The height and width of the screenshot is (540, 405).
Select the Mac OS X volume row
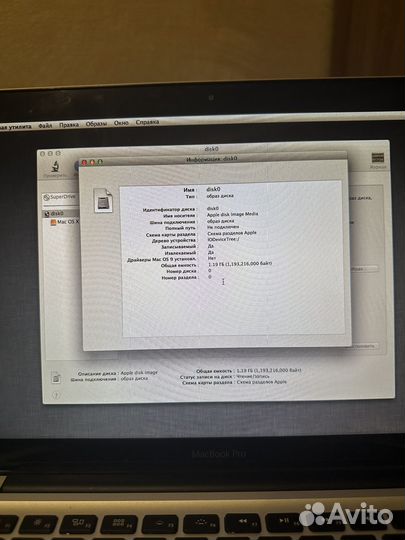point(65,222)
